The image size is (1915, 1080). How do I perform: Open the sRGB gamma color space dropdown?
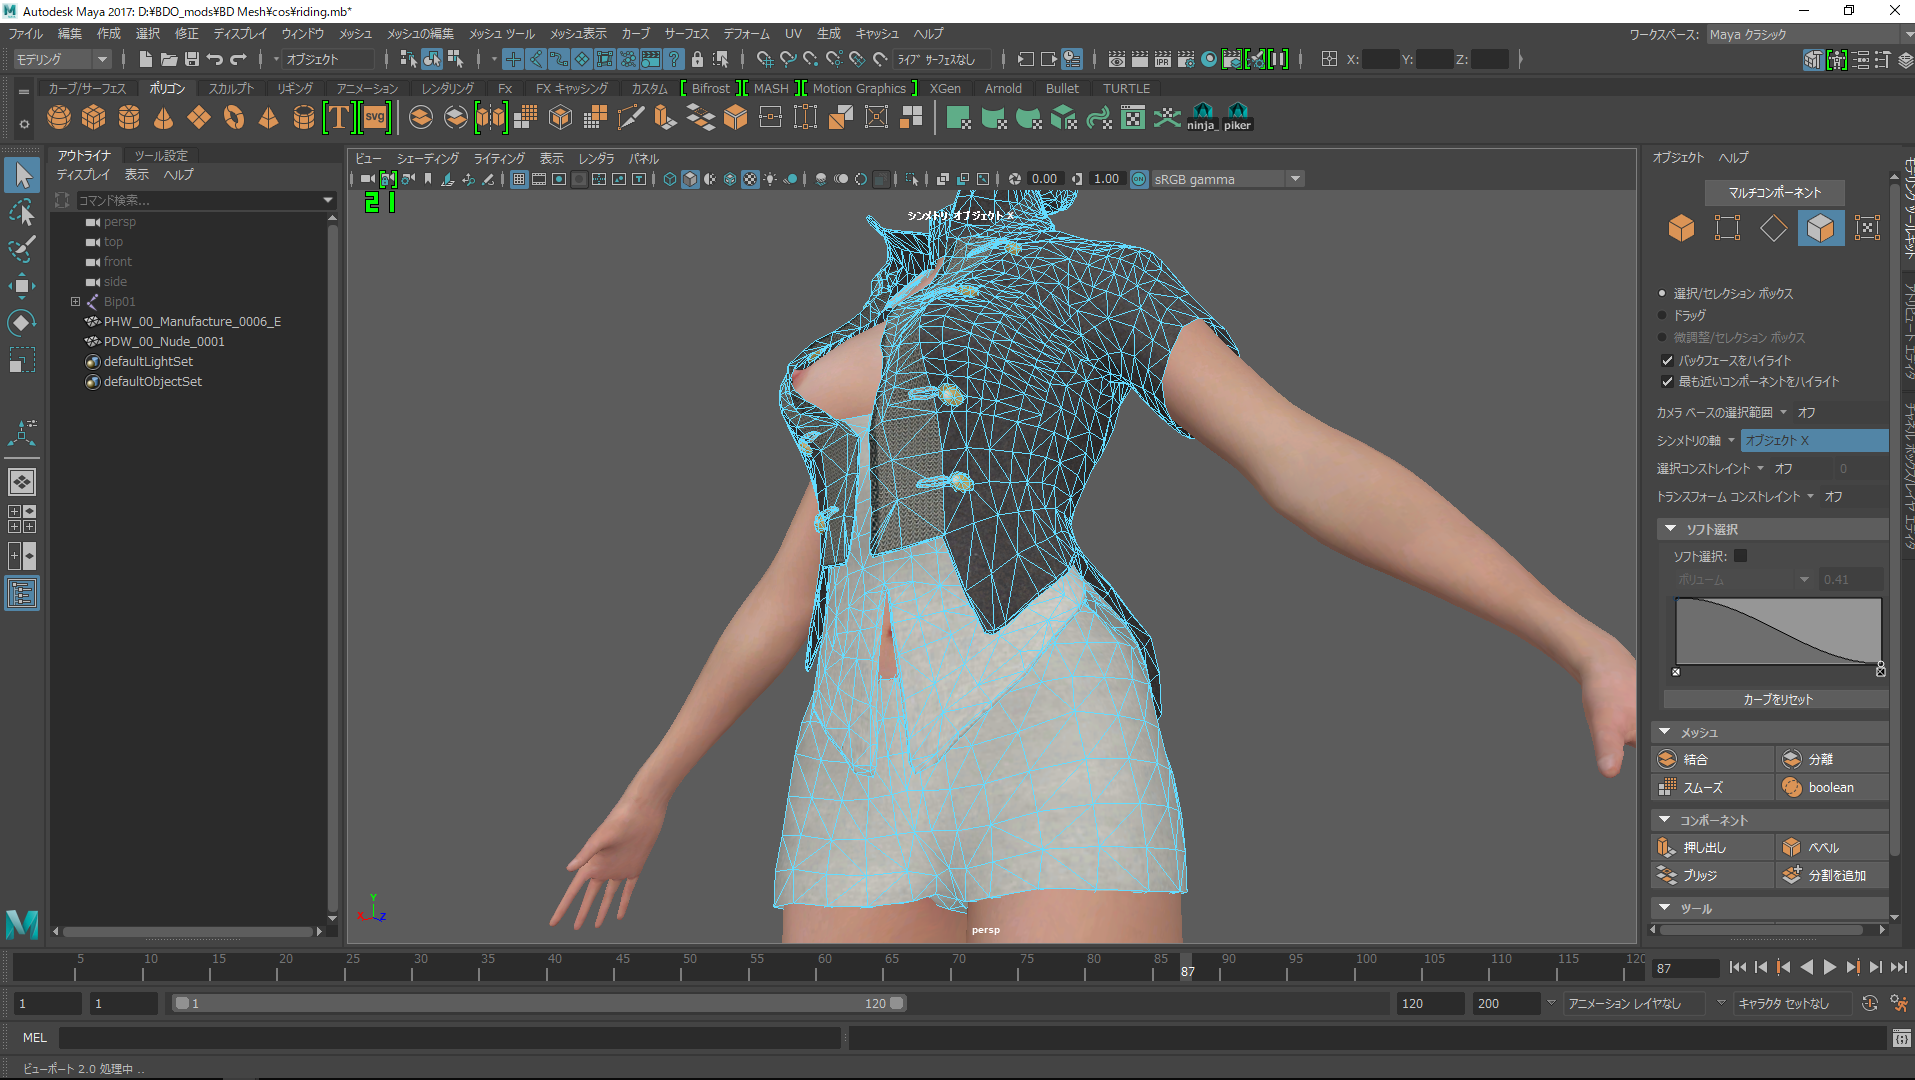1295,179
